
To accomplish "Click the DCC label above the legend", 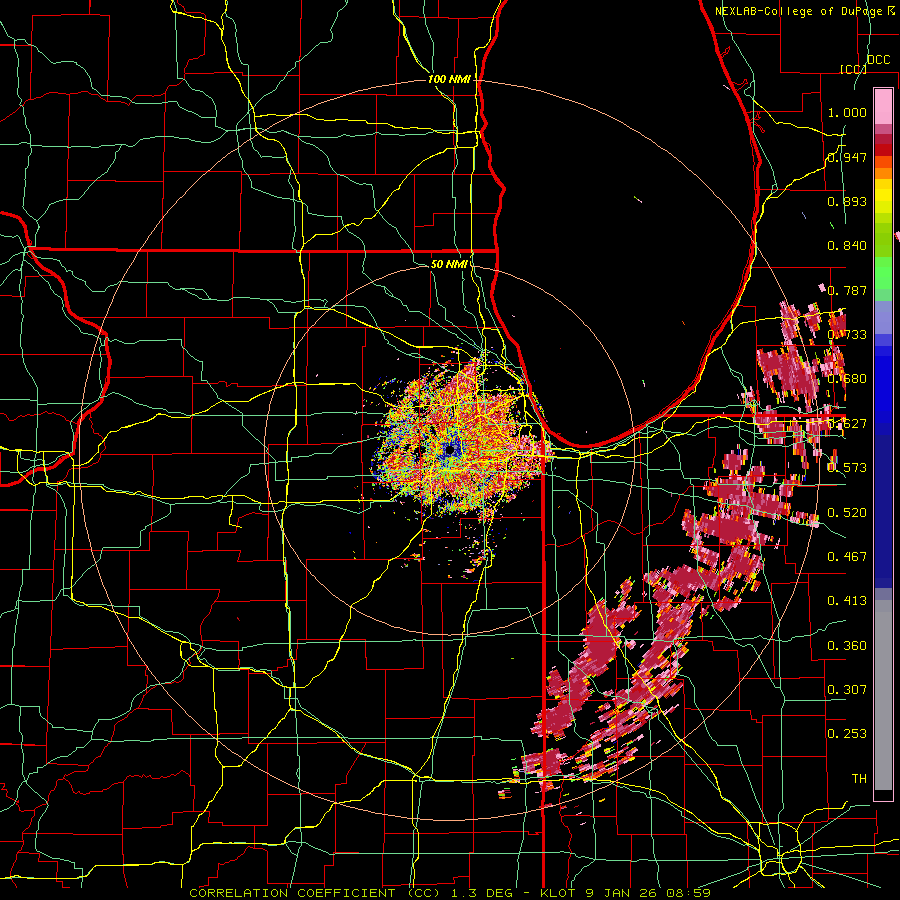I will pyautogui.click(x=878, y=60).
